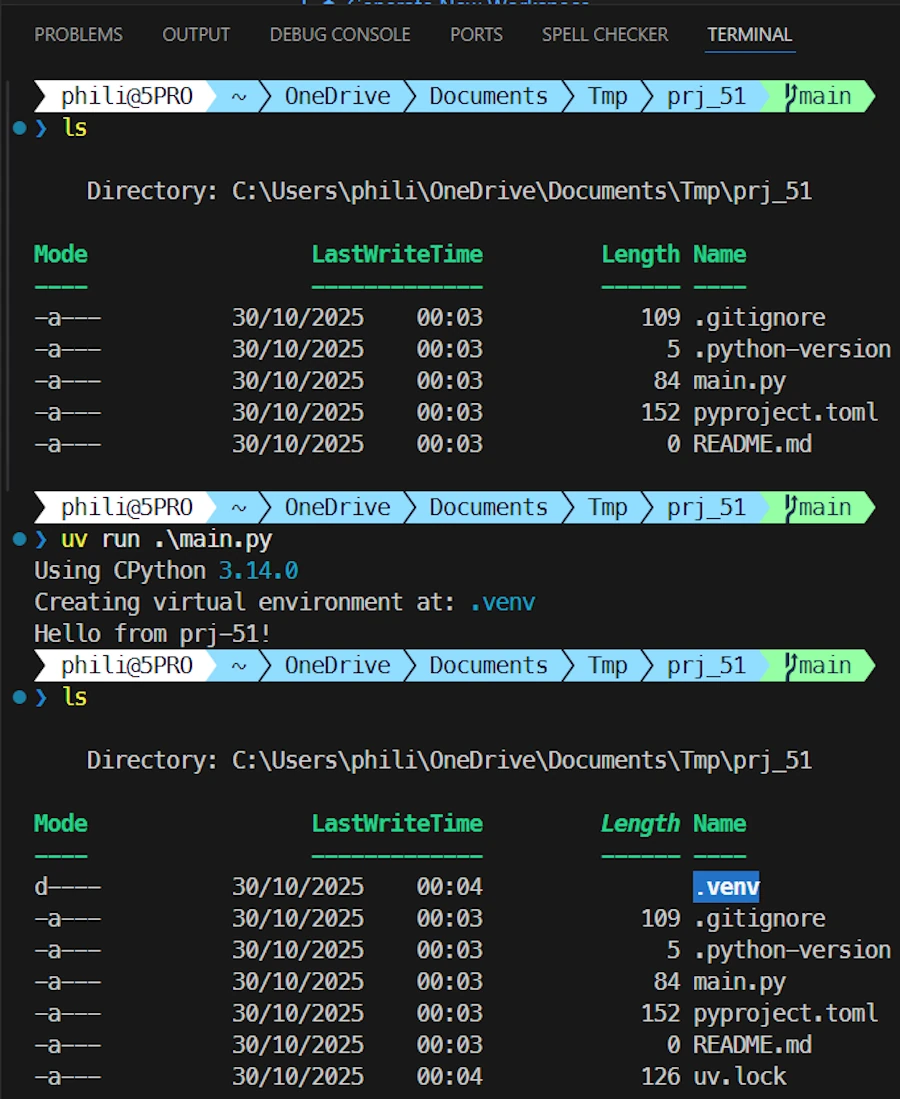
Task: Click the CPython 3.14.0 version number
Action: tap(258, 571)
